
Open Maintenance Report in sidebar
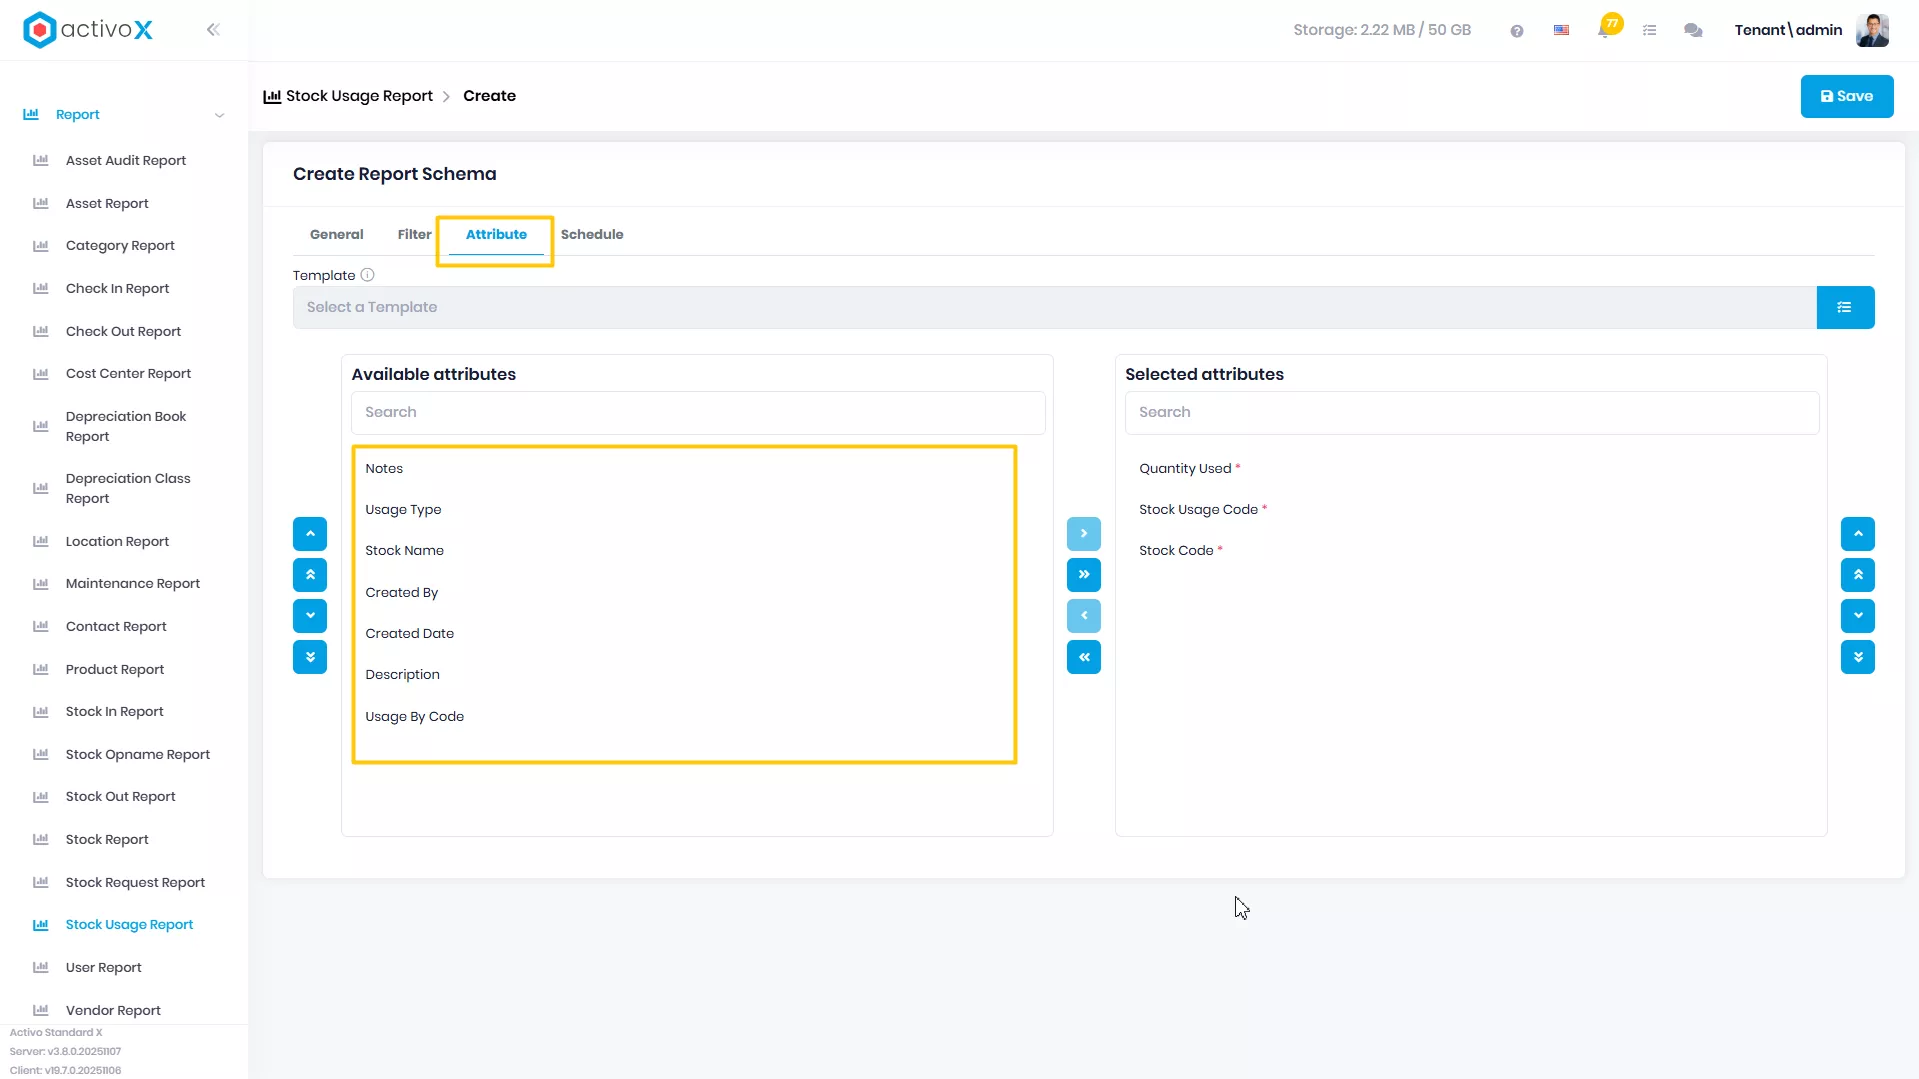tap(133, 584)
